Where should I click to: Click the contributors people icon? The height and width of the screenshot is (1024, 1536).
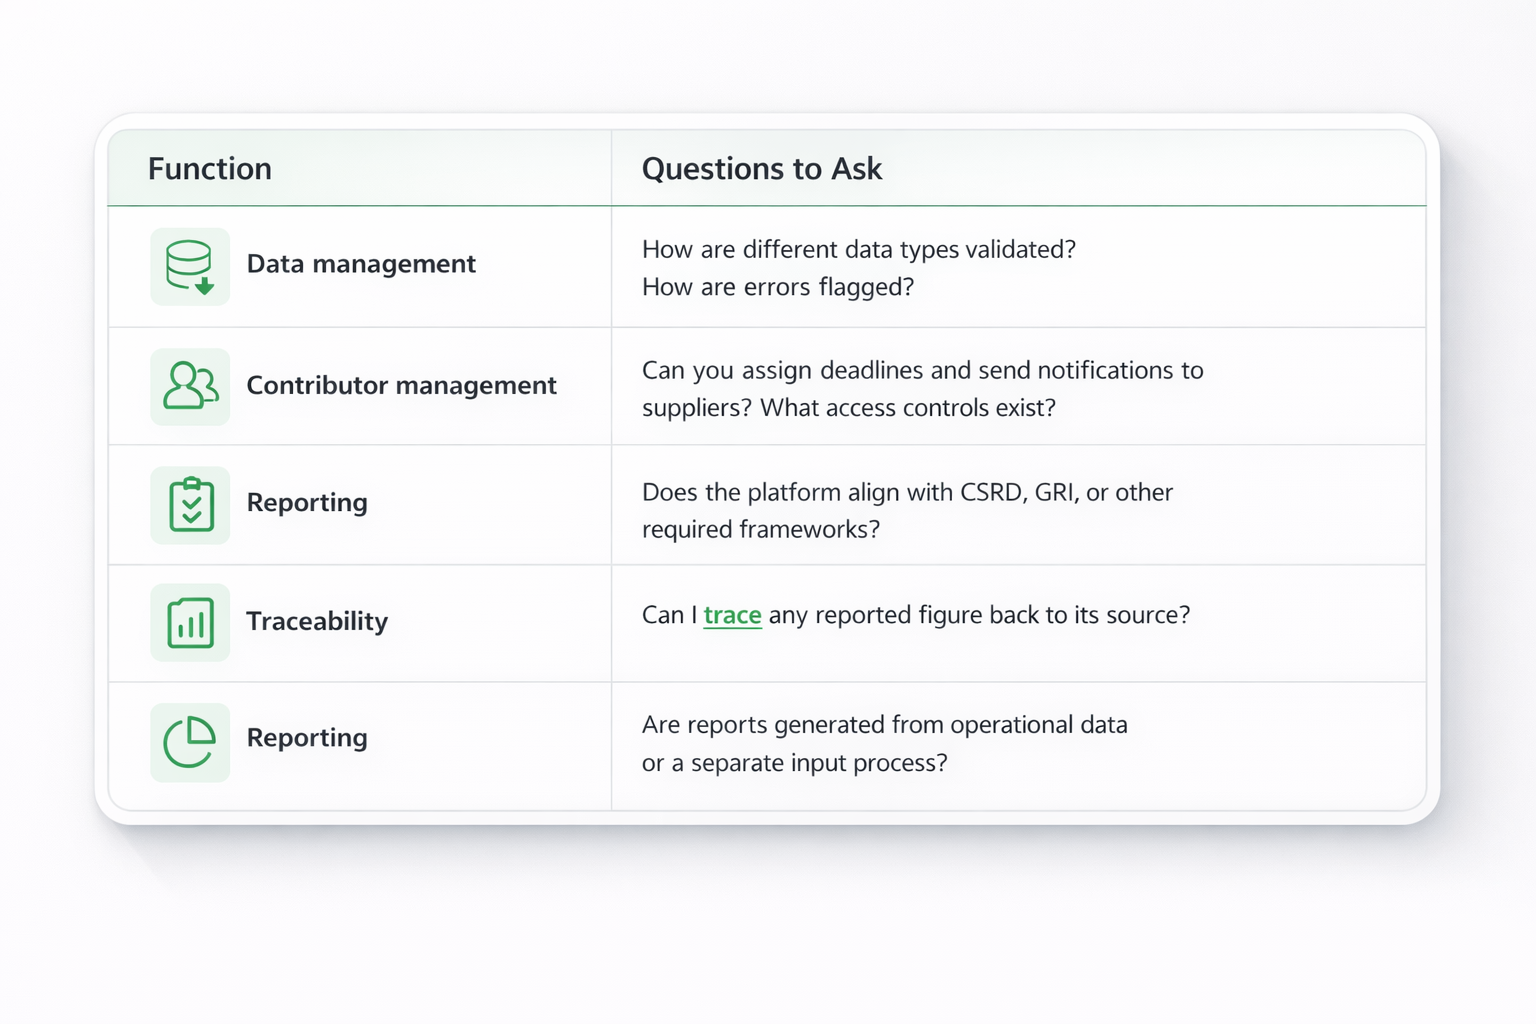(x=190, y=387)
